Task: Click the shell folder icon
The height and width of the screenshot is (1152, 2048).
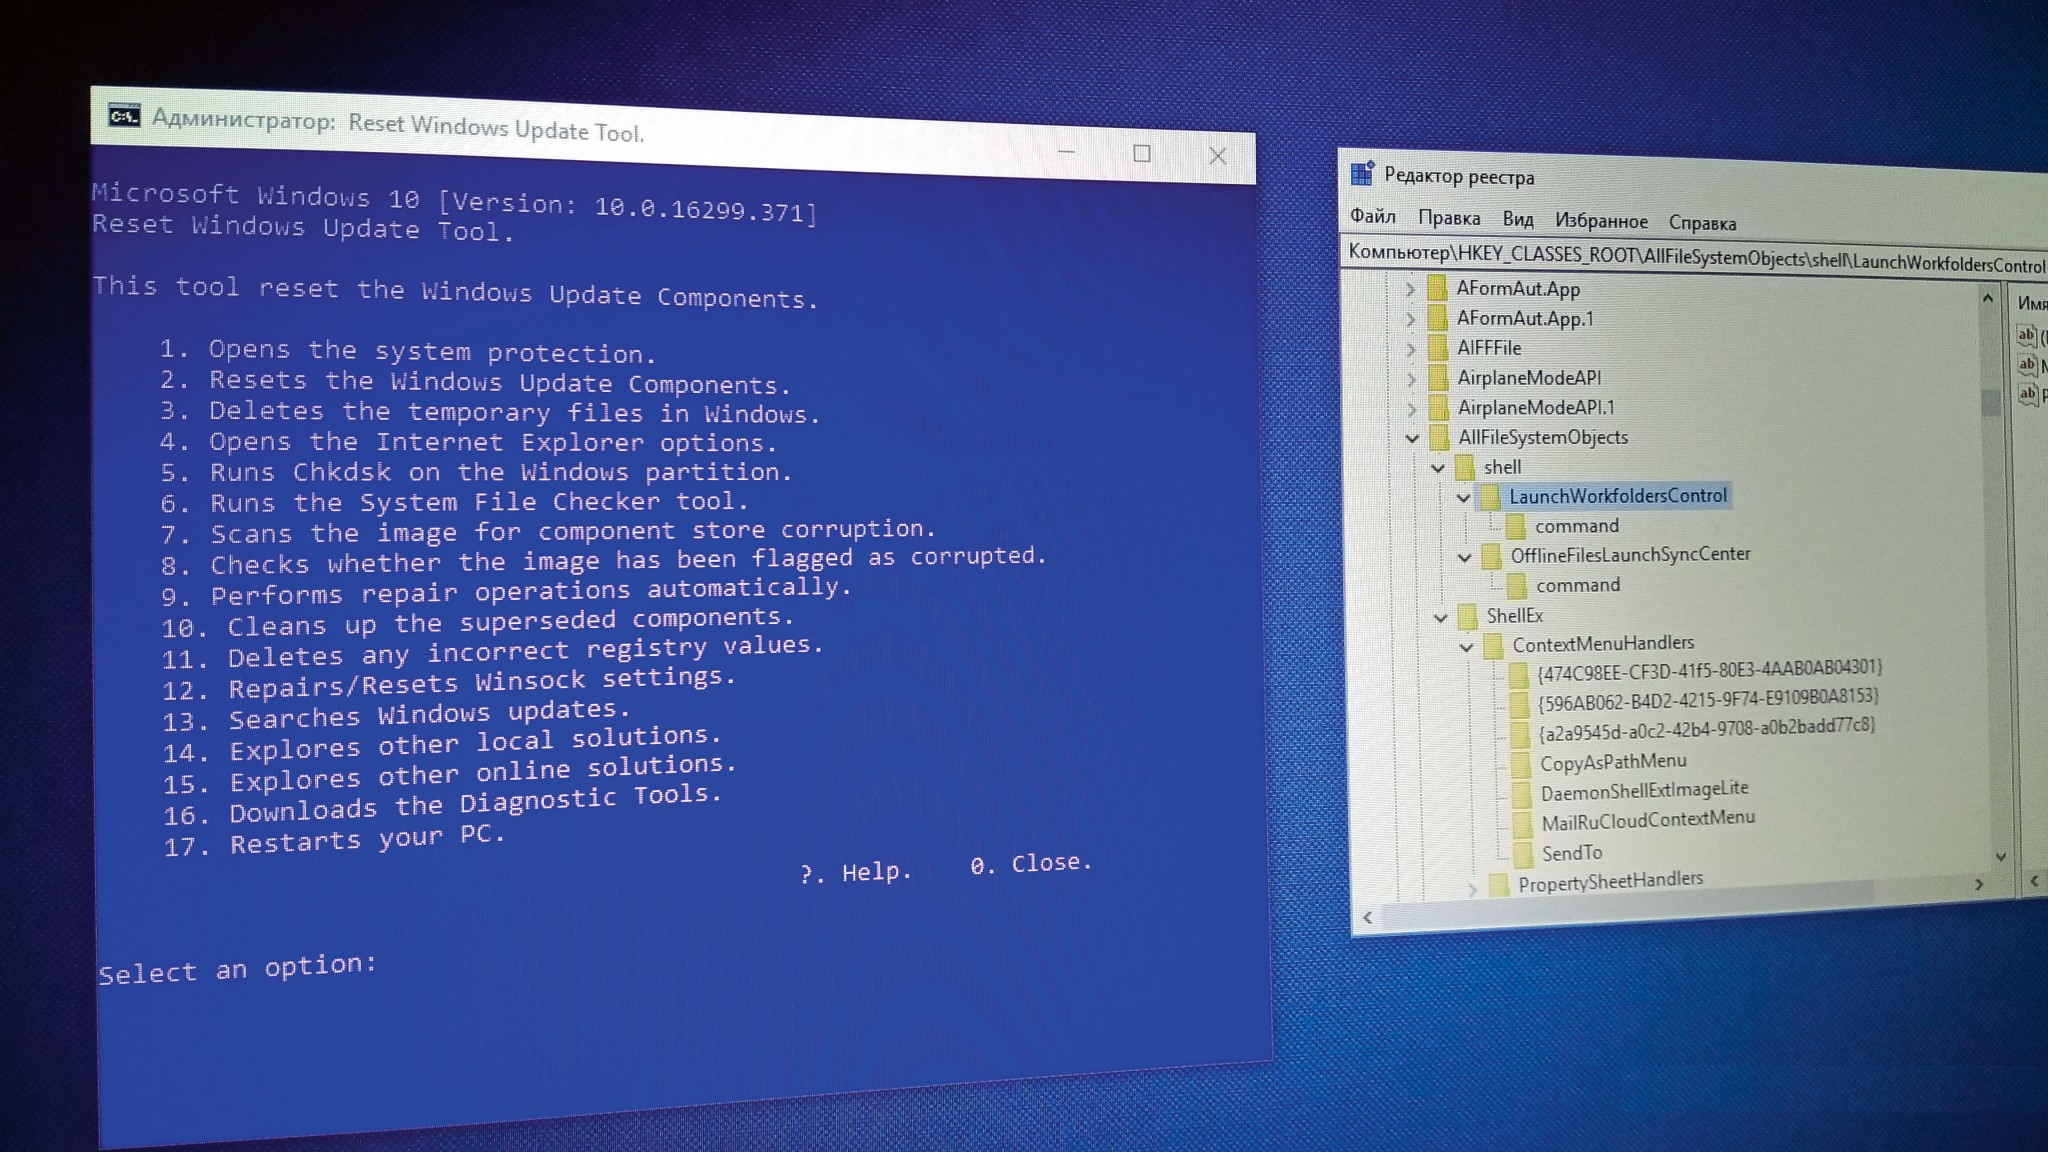Action: [x=1465, y=467]
